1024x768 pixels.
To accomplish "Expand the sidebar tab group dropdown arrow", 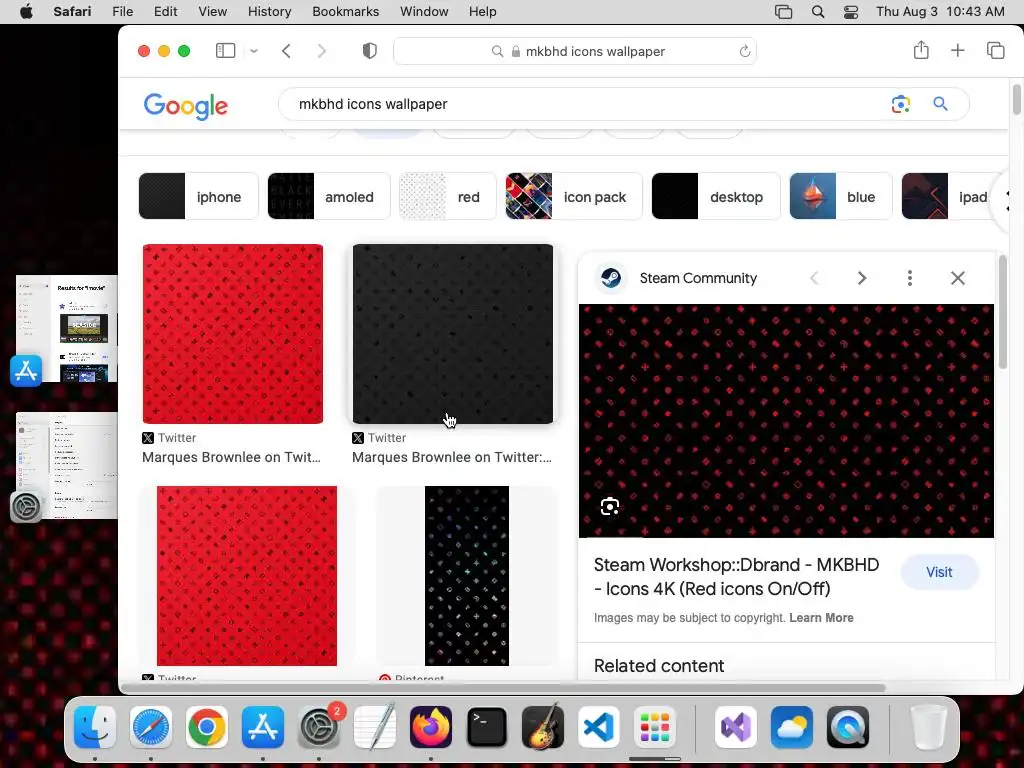I will [x=254, y=51].
